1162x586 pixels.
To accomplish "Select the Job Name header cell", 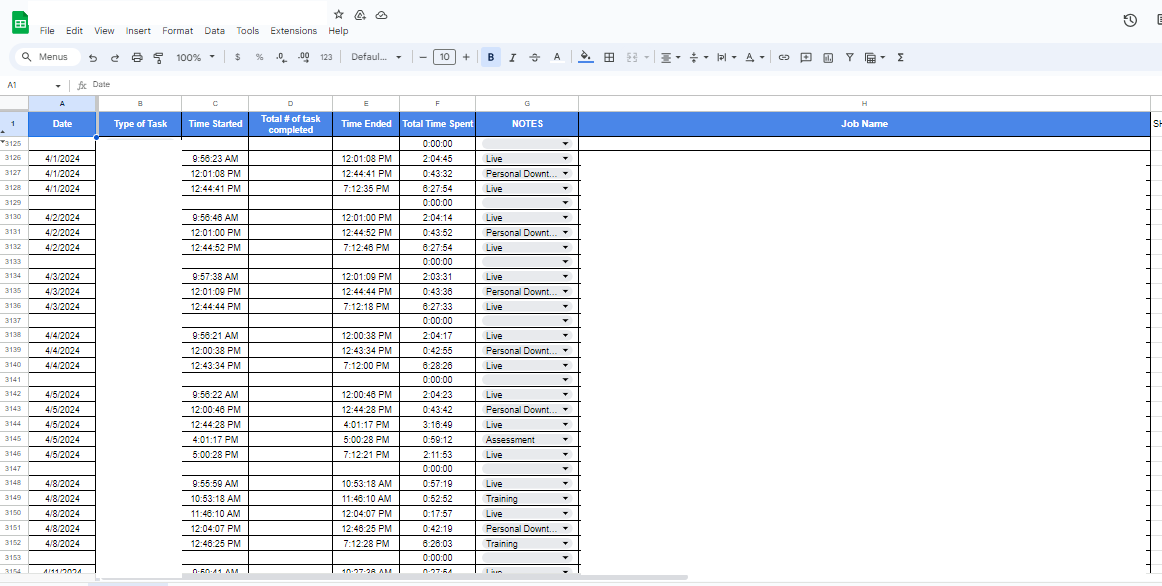I will pyautogui.click(x=864, y=124).
